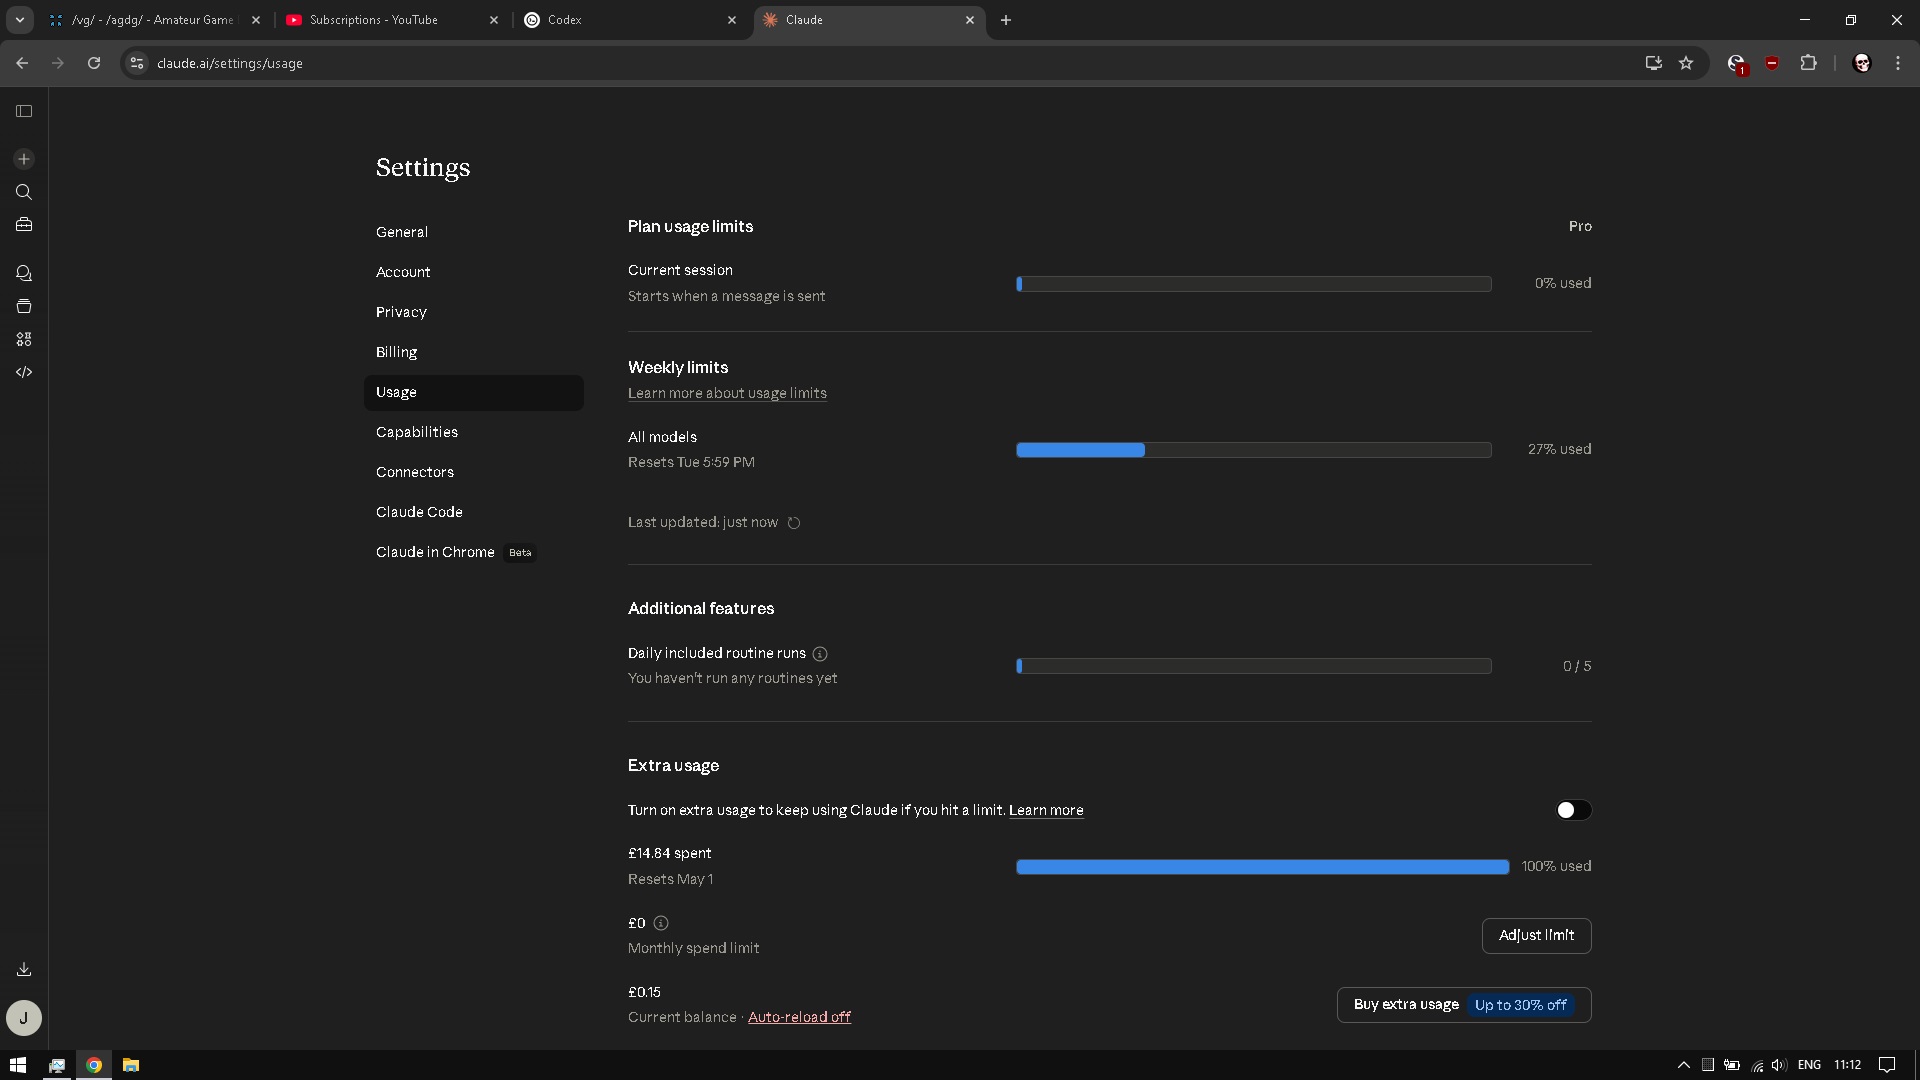This screenshot has width=1920, height=1080.
Task: Open the sidebar toggle panel icon
Action: [x=24, y=111]
